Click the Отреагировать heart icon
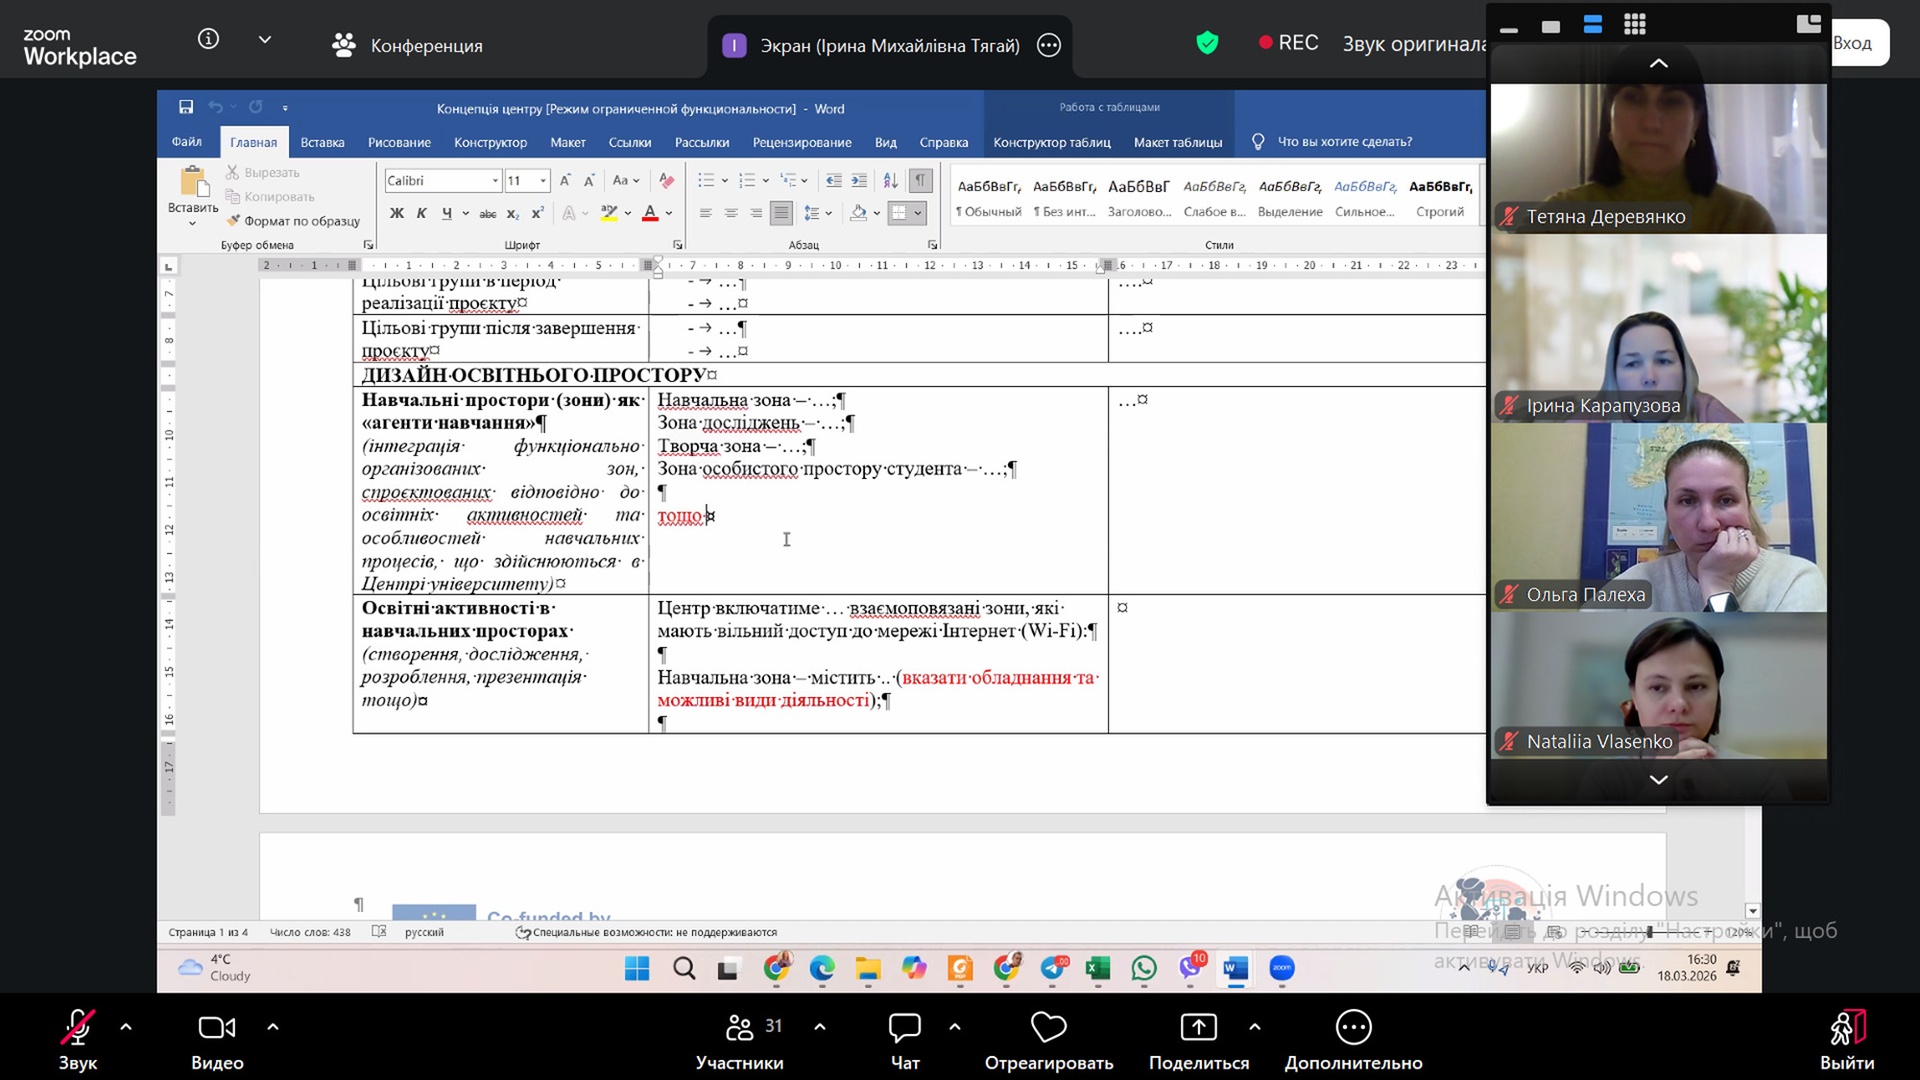This screenshot has height=1080, width=1920. coord(1048,1028)
